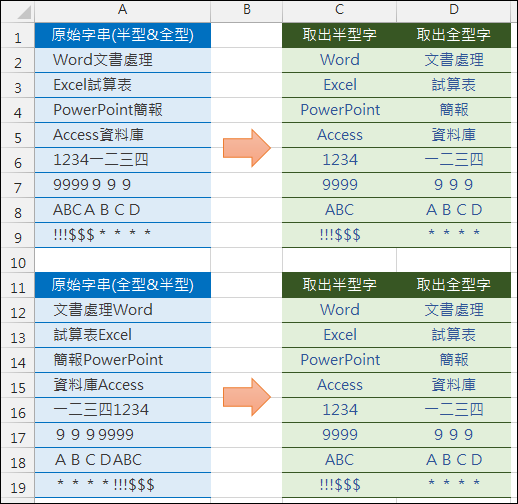Click Excel cell in row 13
This screenshot has width=518, height=504.
point(339,335)
